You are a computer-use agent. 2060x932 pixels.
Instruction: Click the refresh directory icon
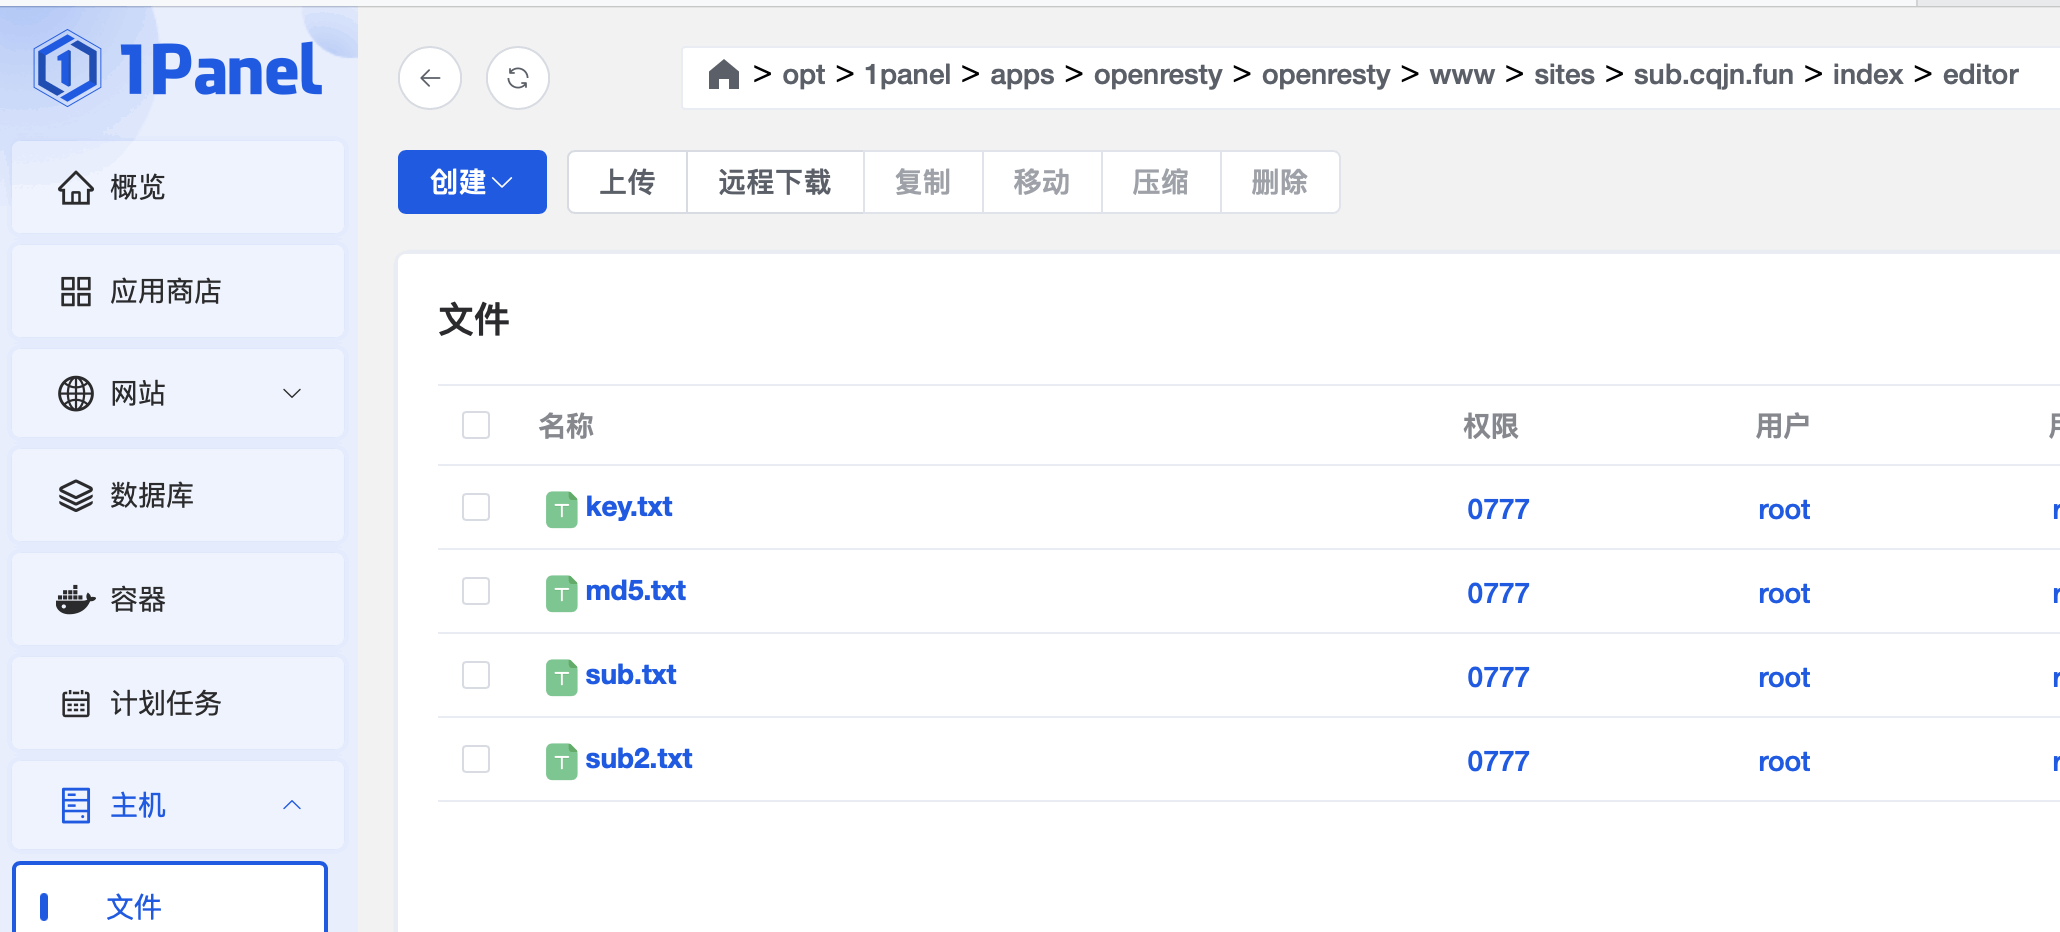pos(517,78)
